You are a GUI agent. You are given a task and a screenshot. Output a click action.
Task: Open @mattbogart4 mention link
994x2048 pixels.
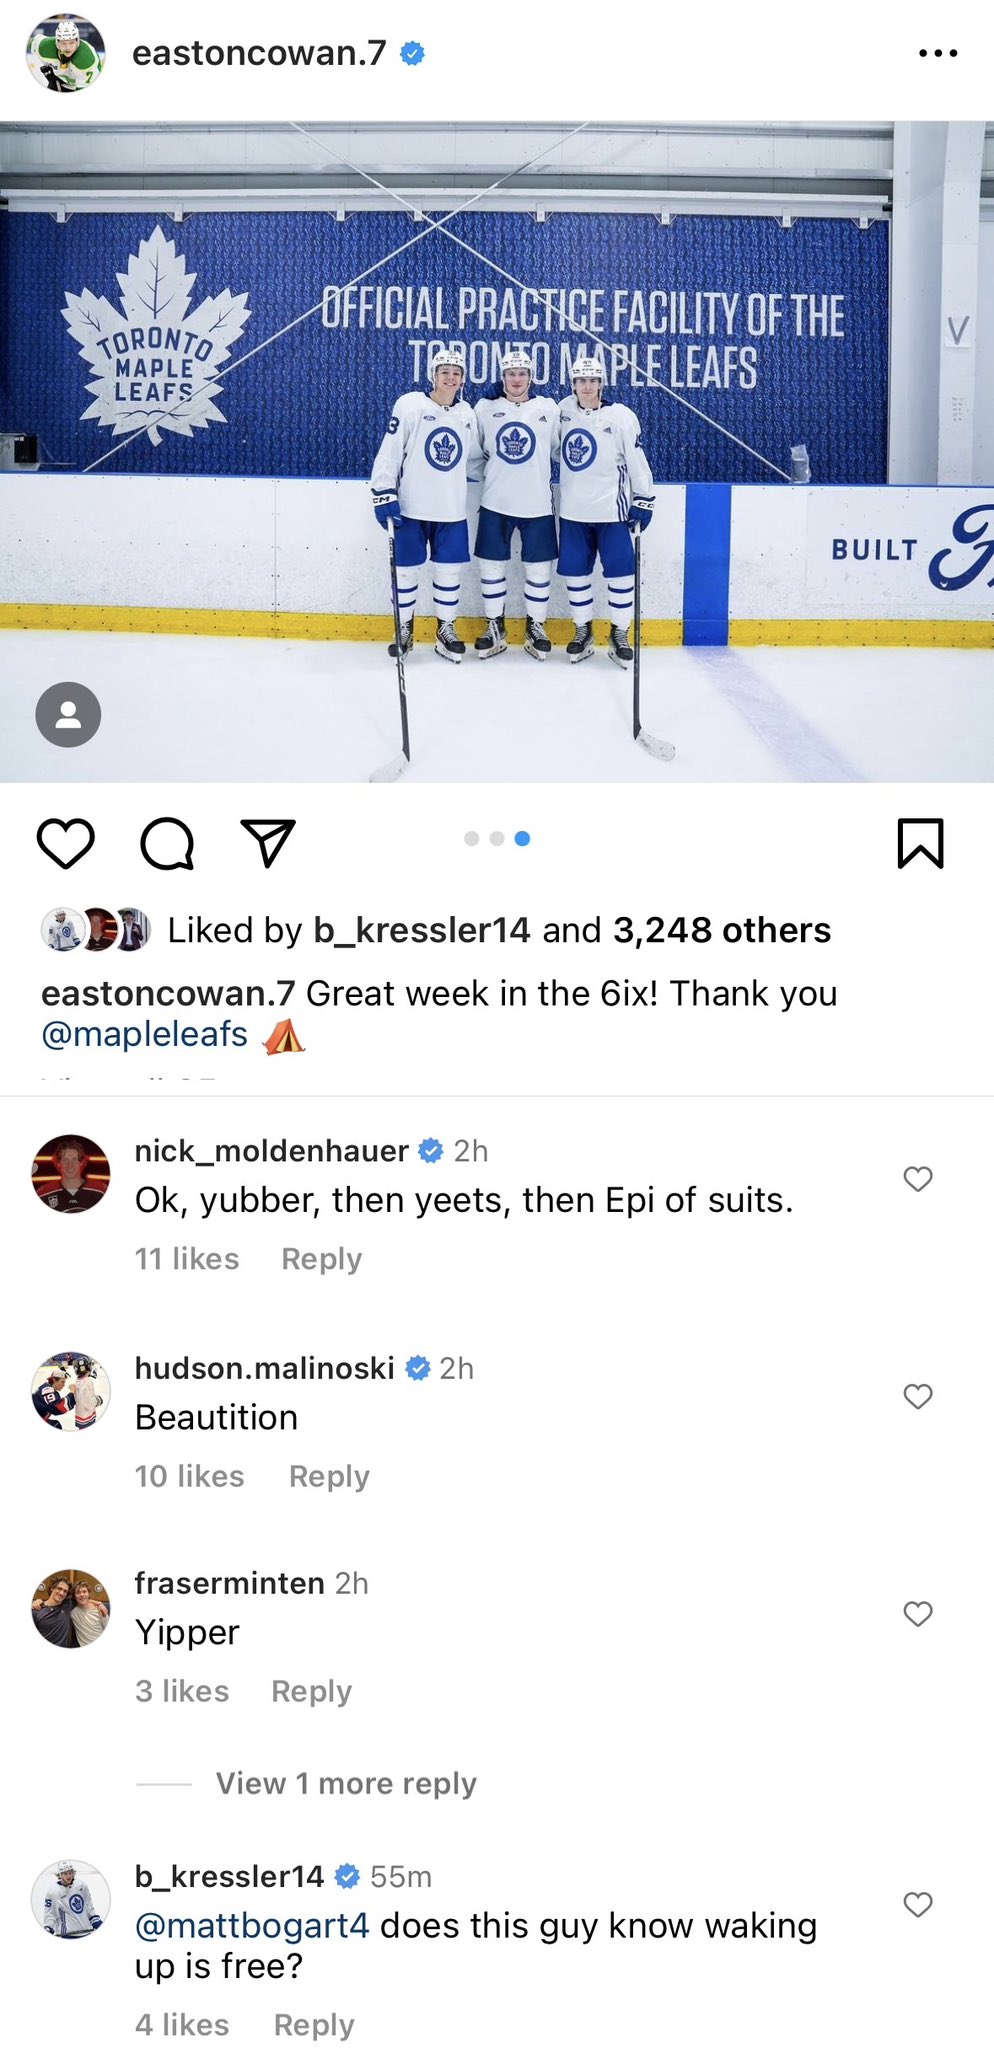click(252, 1925)
